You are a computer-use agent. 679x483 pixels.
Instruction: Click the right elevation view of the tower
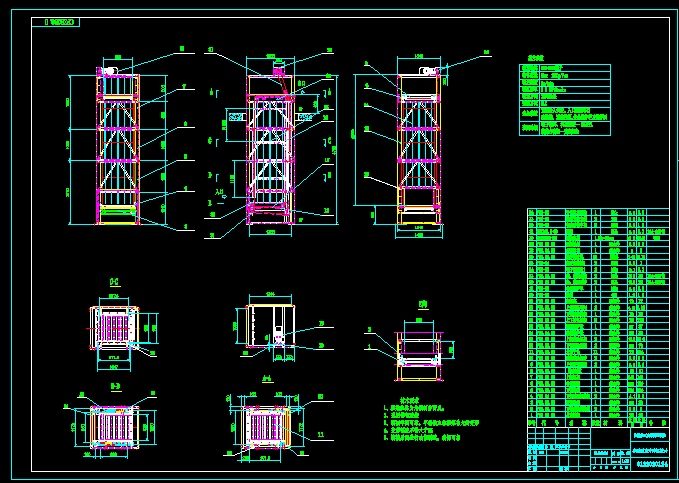click(419, 146)
